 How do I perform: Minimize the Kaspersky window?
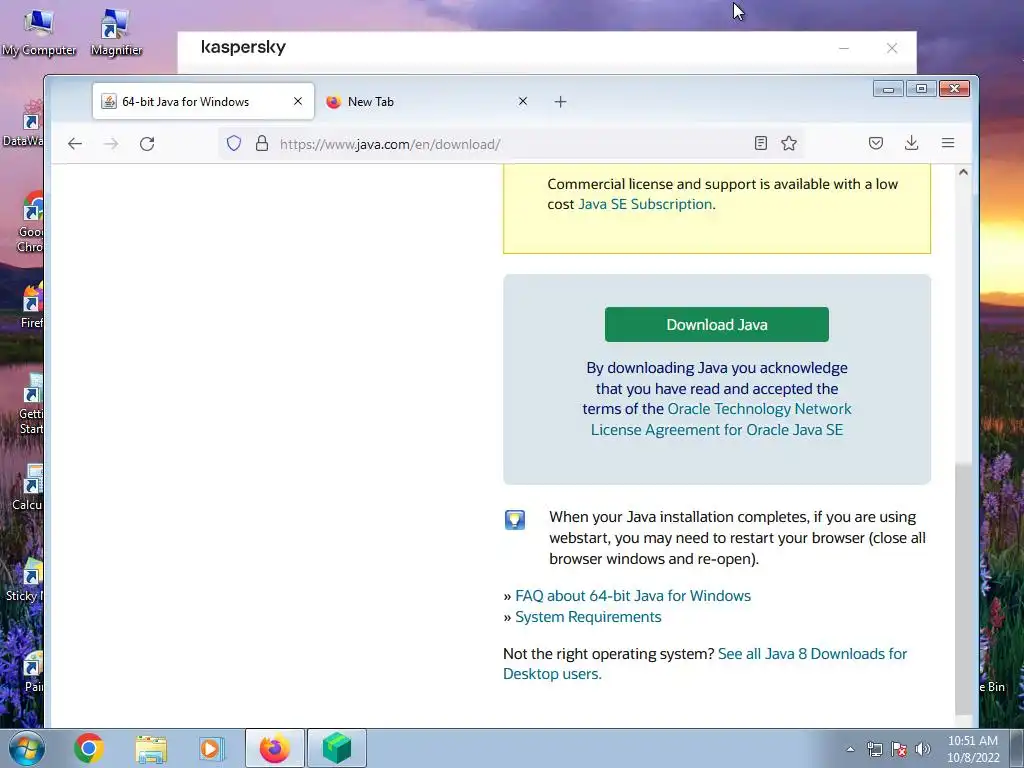click(x=844, y=48)
